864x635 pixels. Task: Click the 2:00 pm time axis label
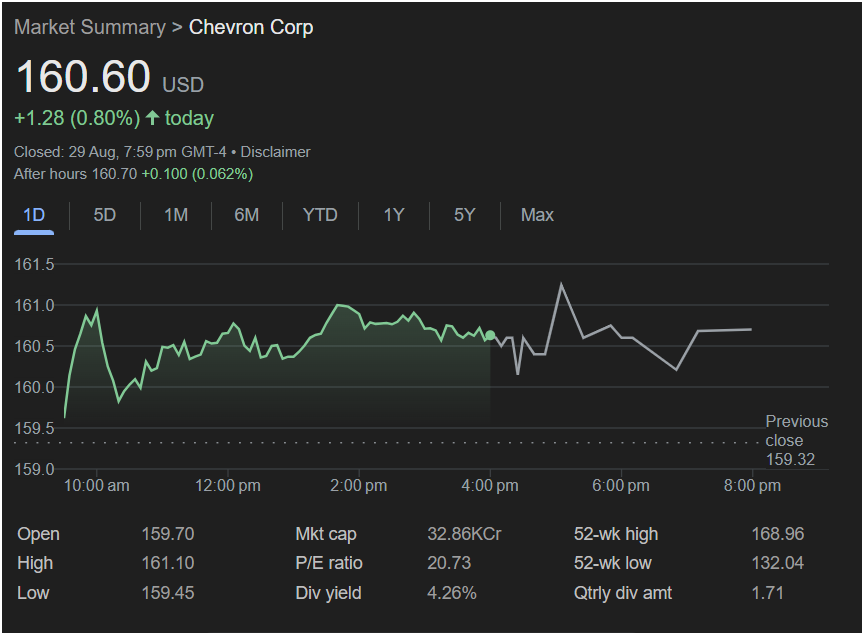coord(359,486)
